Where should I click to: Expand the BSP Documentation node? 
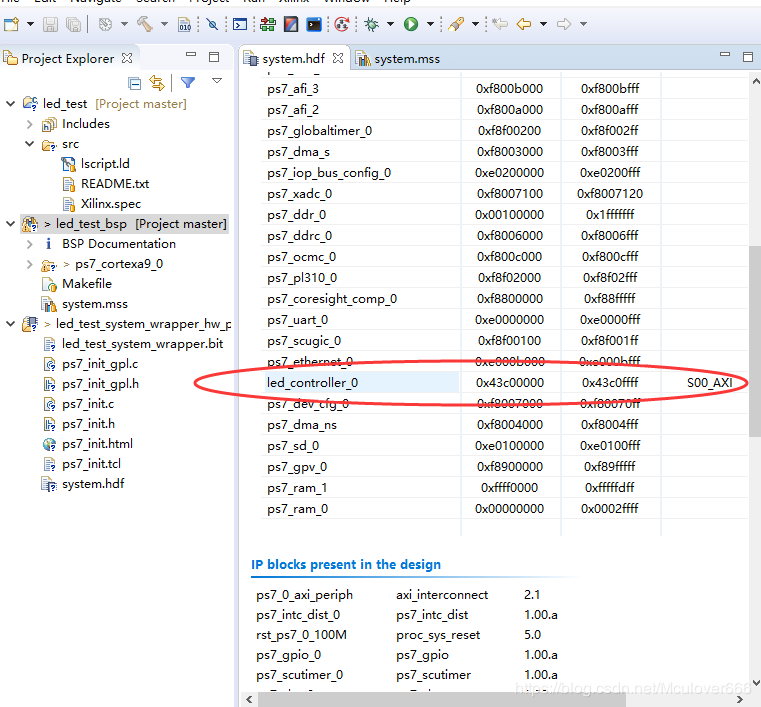tap(30, 244)
